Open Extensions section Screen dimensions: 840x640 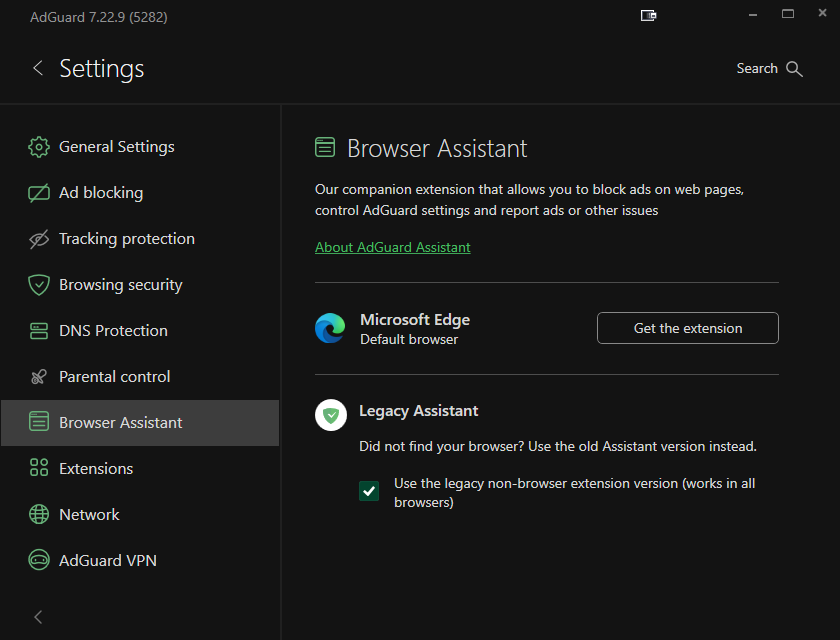point(140,469)
